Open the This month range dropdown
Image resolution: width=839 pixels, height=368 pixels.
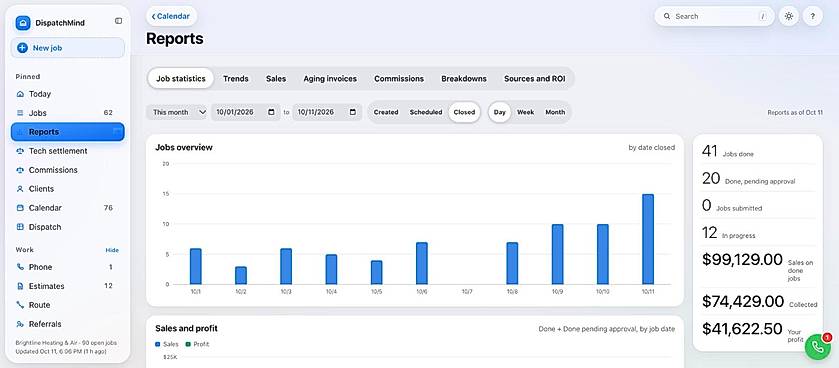point(177,112)
